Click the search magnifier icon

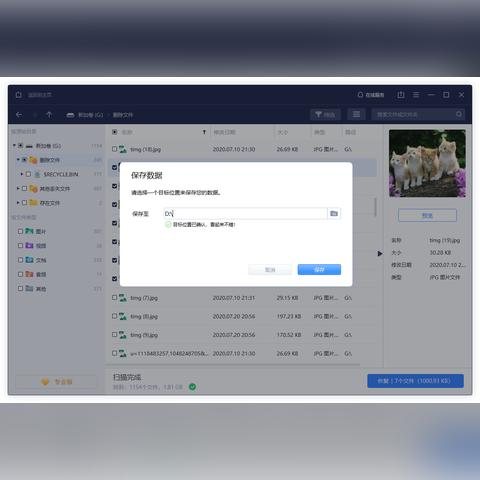pyautogui.click(x=459, y=114)
